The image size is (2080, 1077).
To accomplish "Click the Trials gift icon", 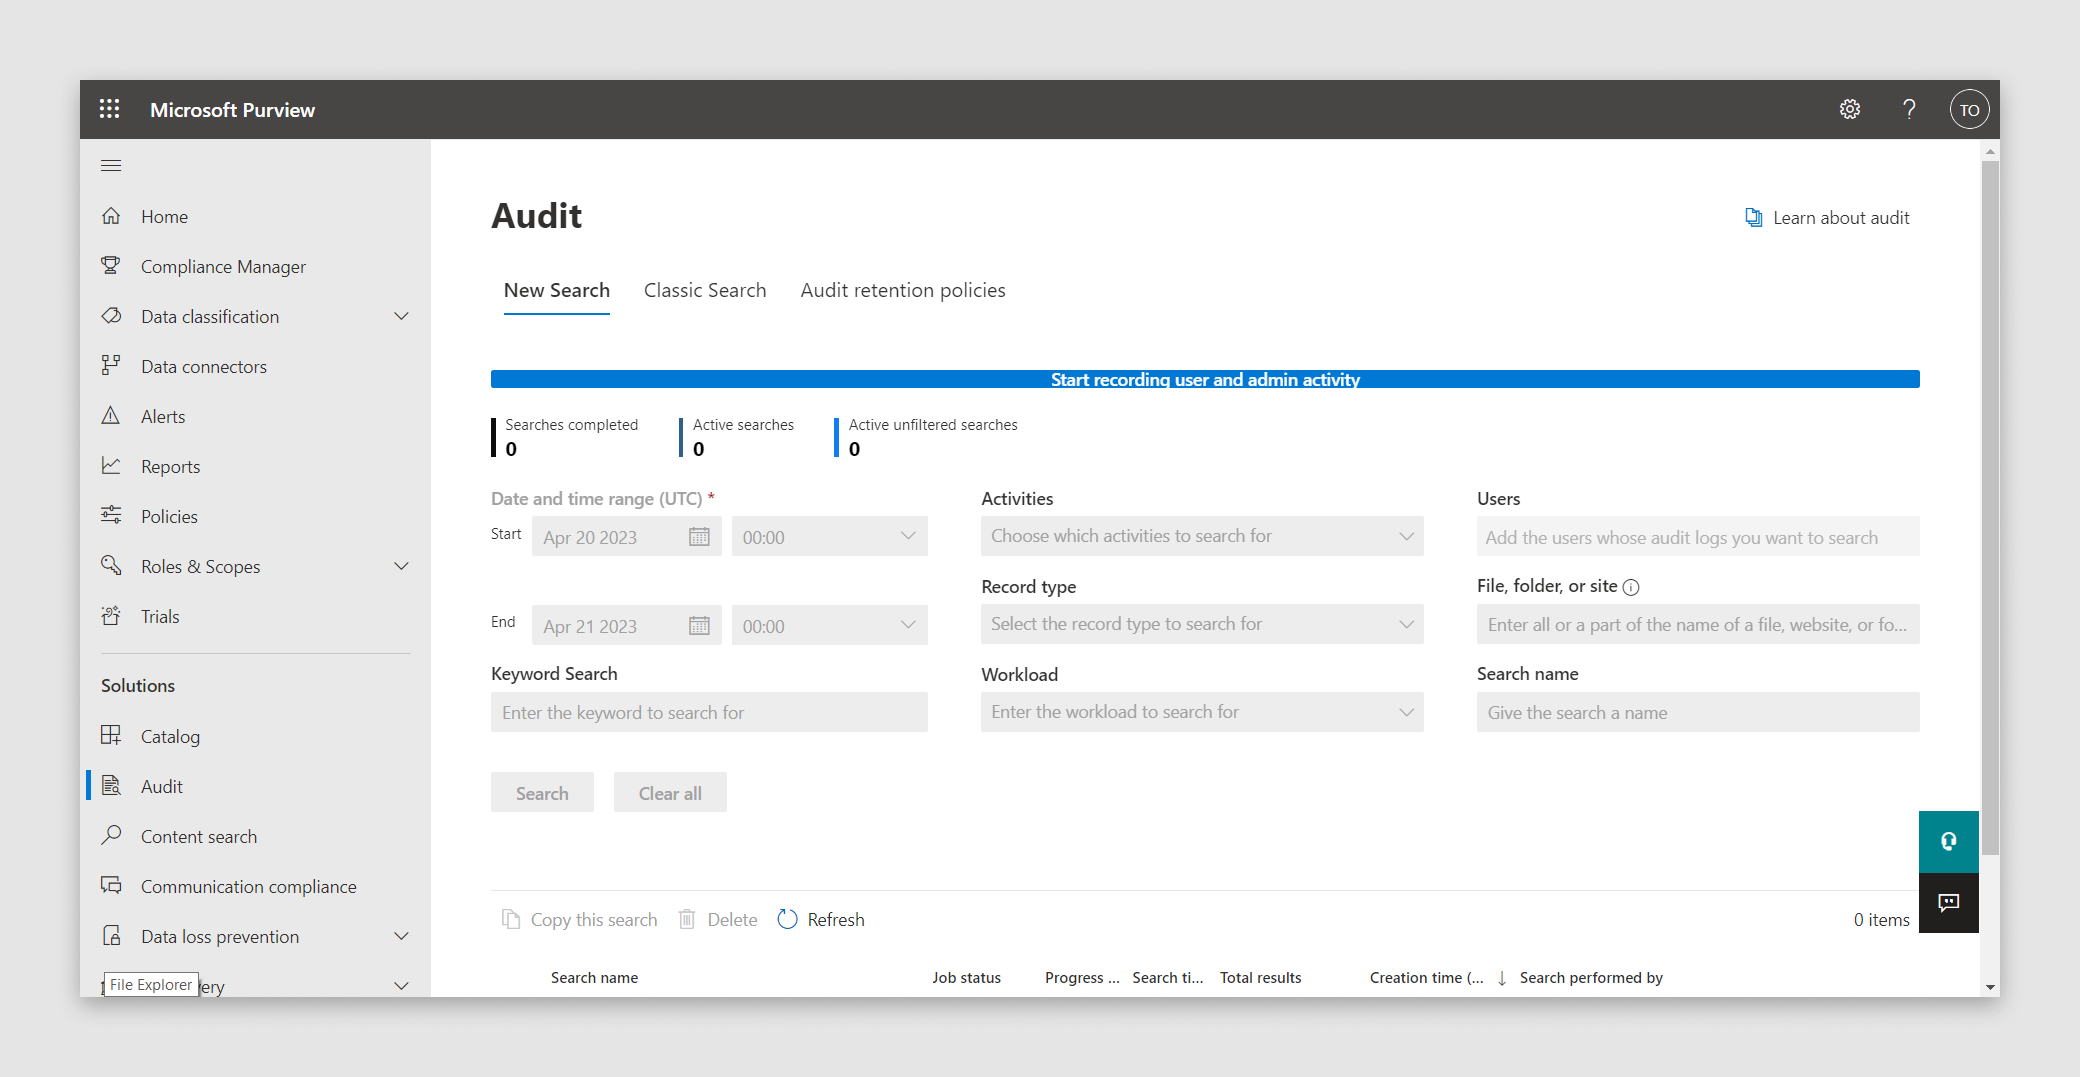I will click(111, 616).
